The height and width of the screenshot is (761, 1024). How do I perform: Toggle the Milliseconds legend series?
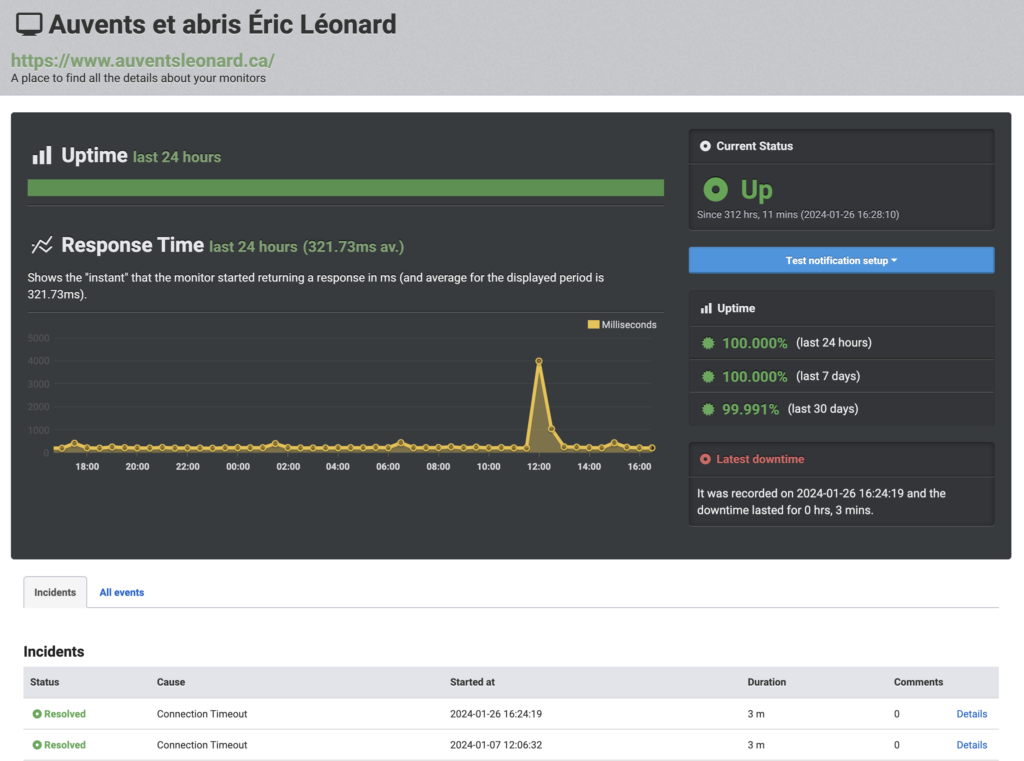click(x=621, y=325)
